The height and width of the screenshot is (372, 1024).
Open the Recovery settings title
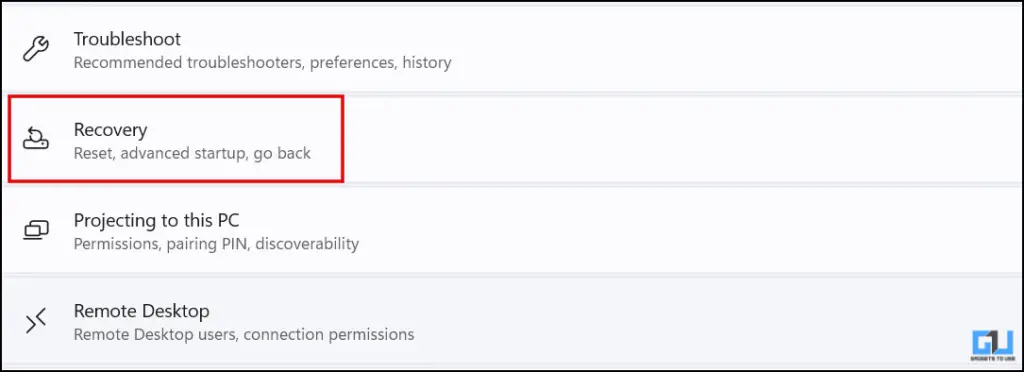tap(110, 130)
